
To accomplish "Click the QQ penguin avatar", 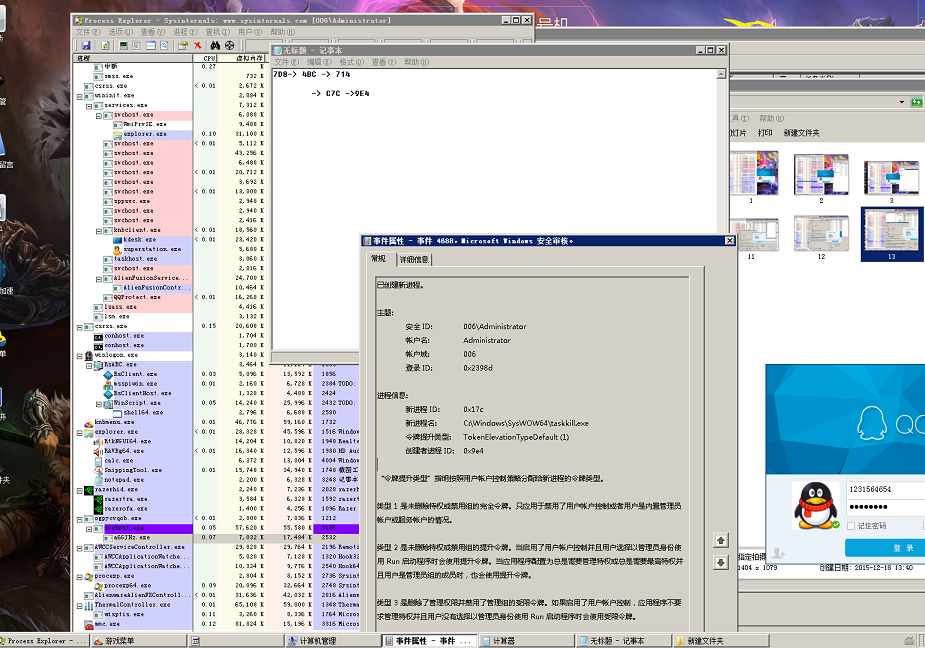I will coord(816,506).
